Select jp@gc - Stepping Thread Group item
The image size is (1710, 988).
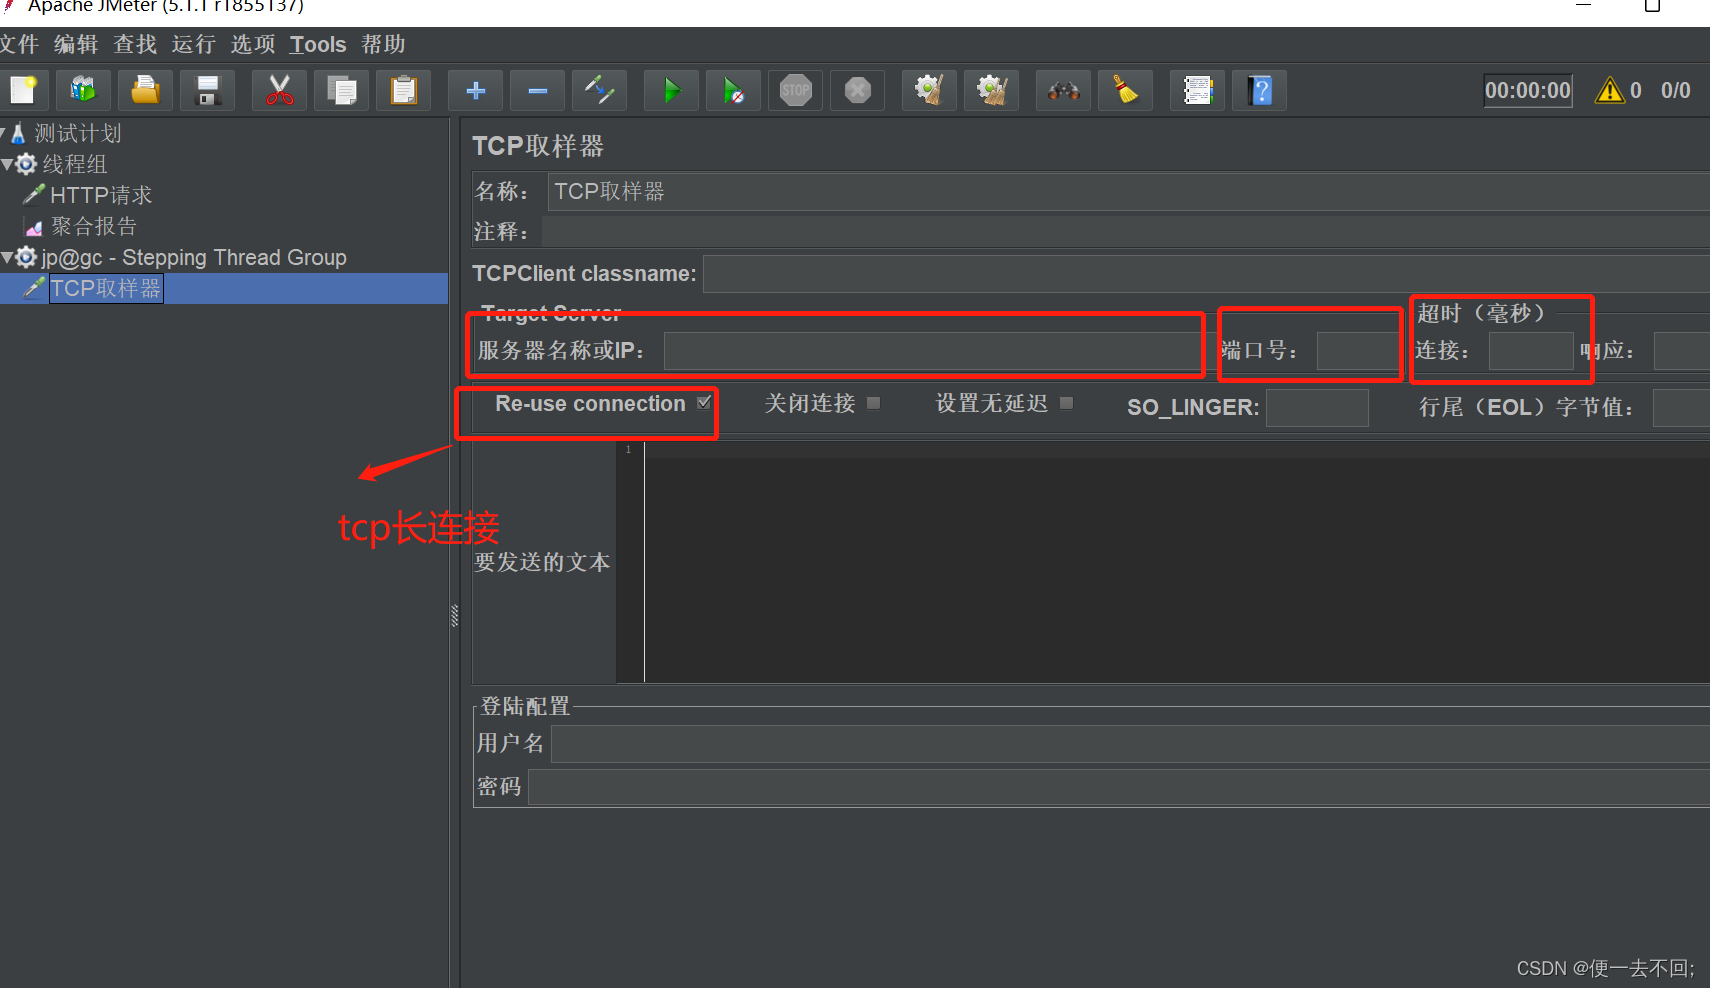point(194,258)
